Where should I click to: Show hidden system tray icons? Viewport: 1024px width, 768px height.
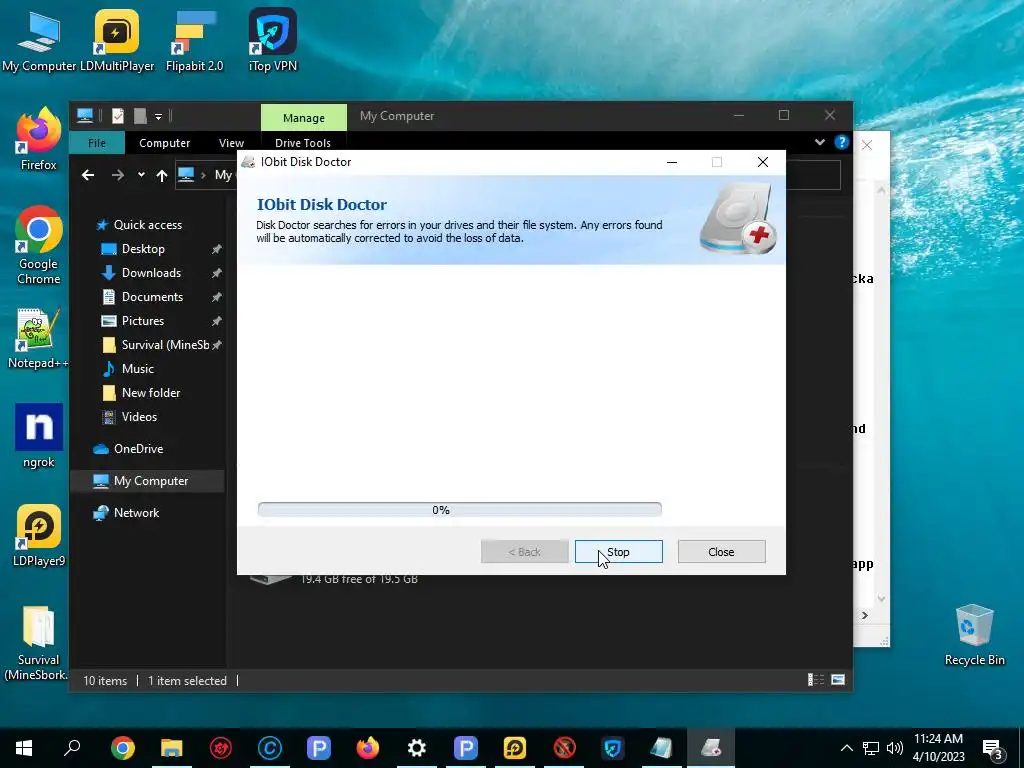coord(846,748)
